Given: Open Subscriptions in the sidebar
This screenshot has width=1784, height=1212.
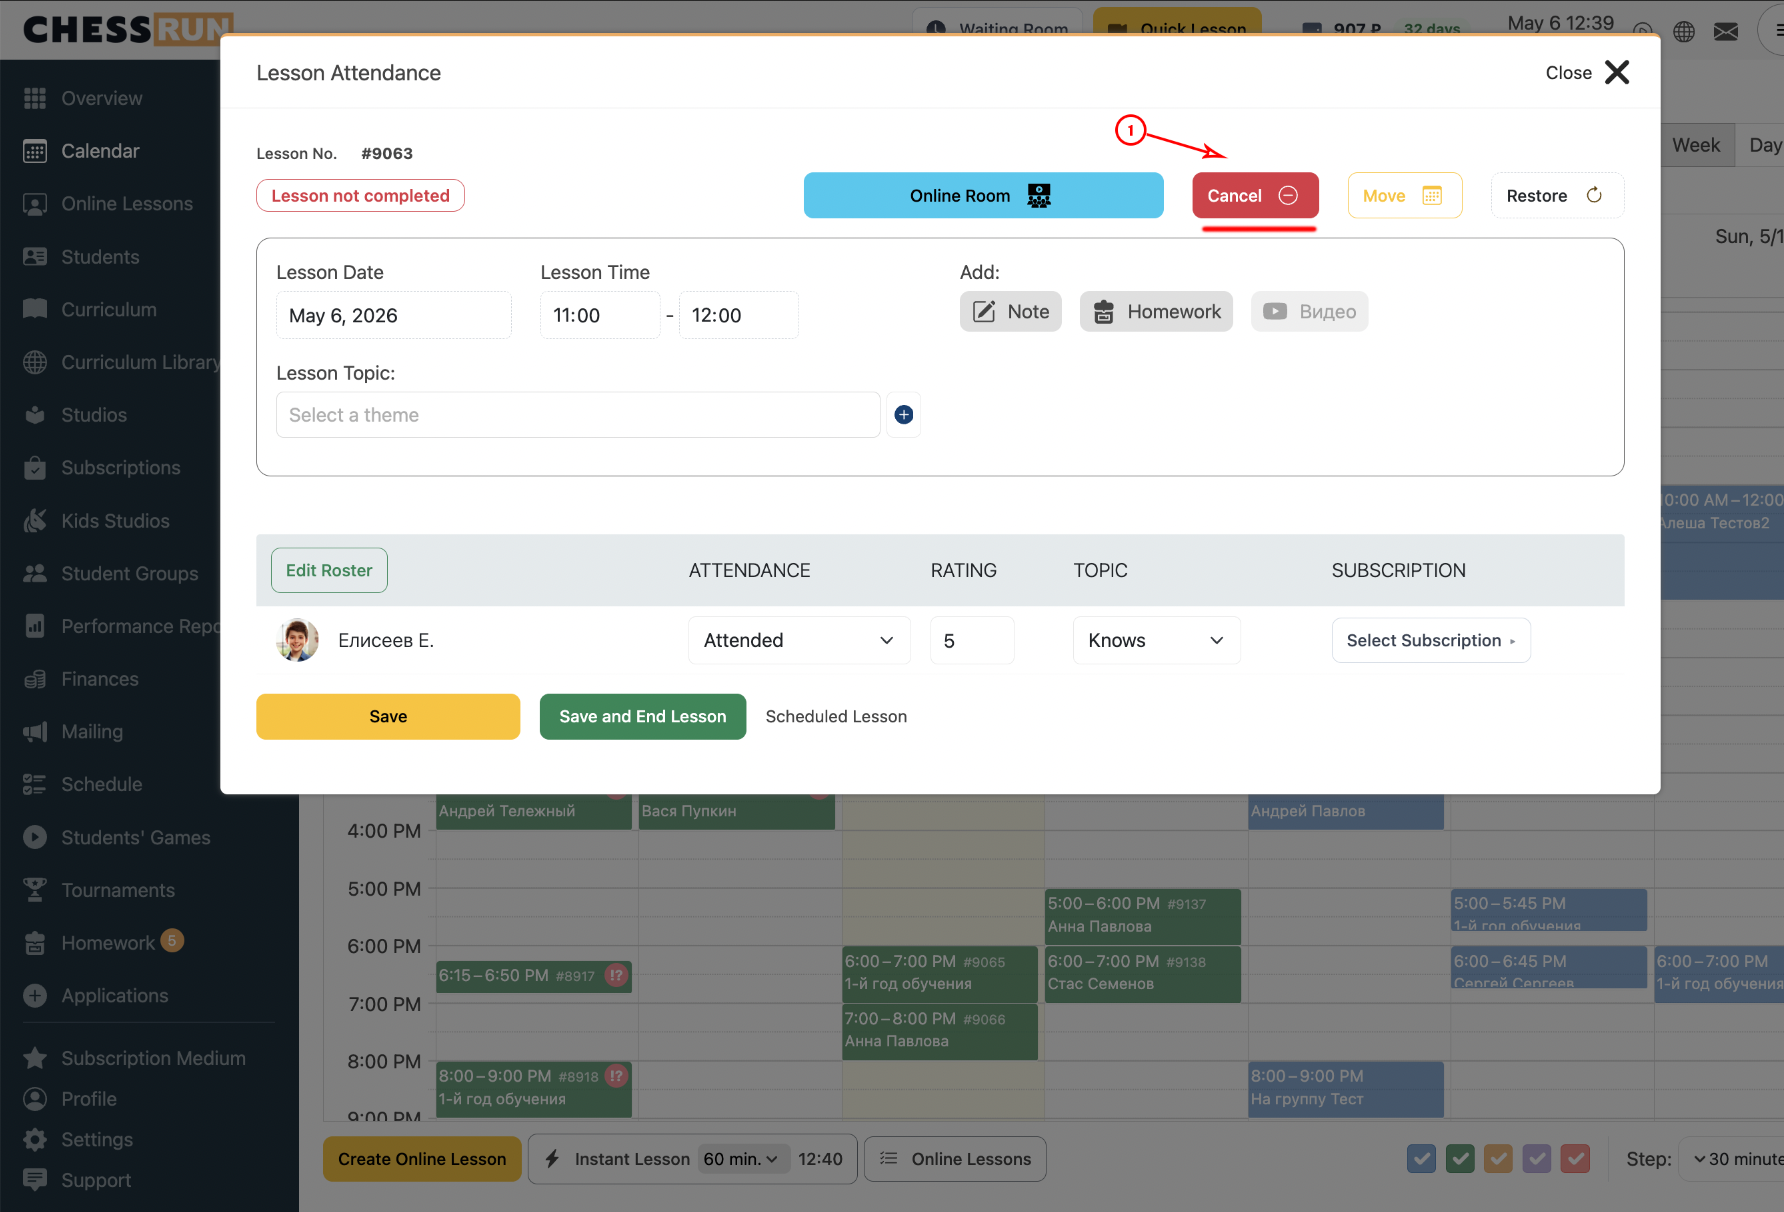Looking at the screenshot, I should [121, 468].
